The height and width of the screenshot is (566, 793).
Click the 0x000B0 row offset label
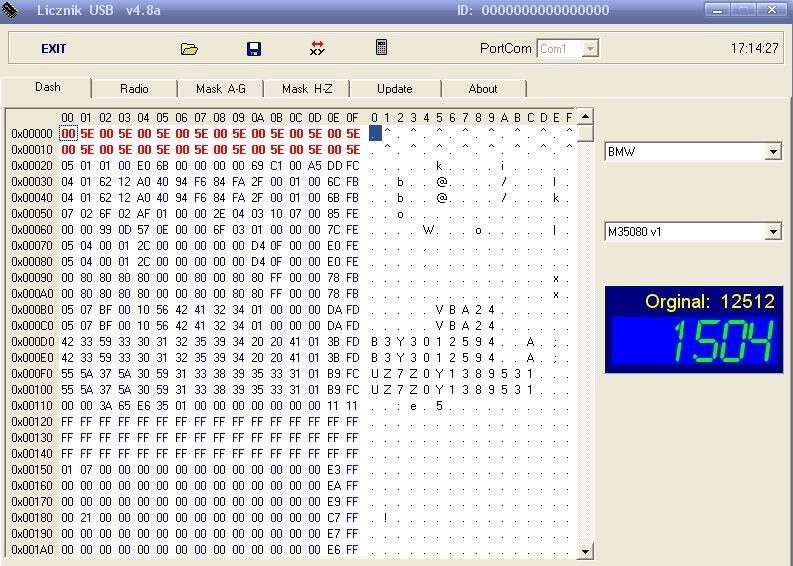coord(32,310)
